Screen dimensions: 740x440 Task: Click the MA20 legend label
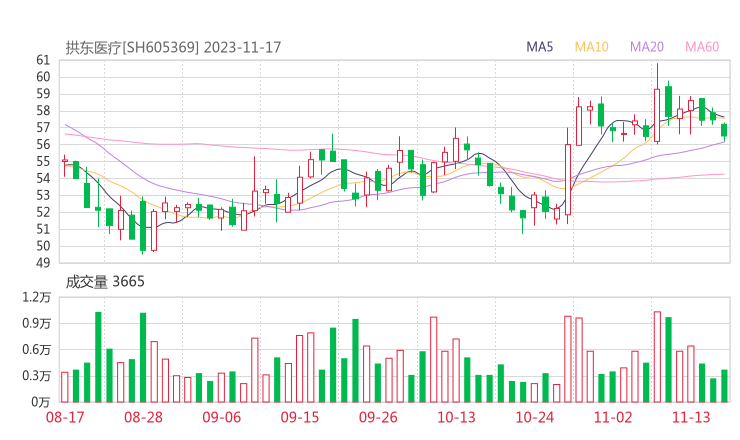coord(647,47)
